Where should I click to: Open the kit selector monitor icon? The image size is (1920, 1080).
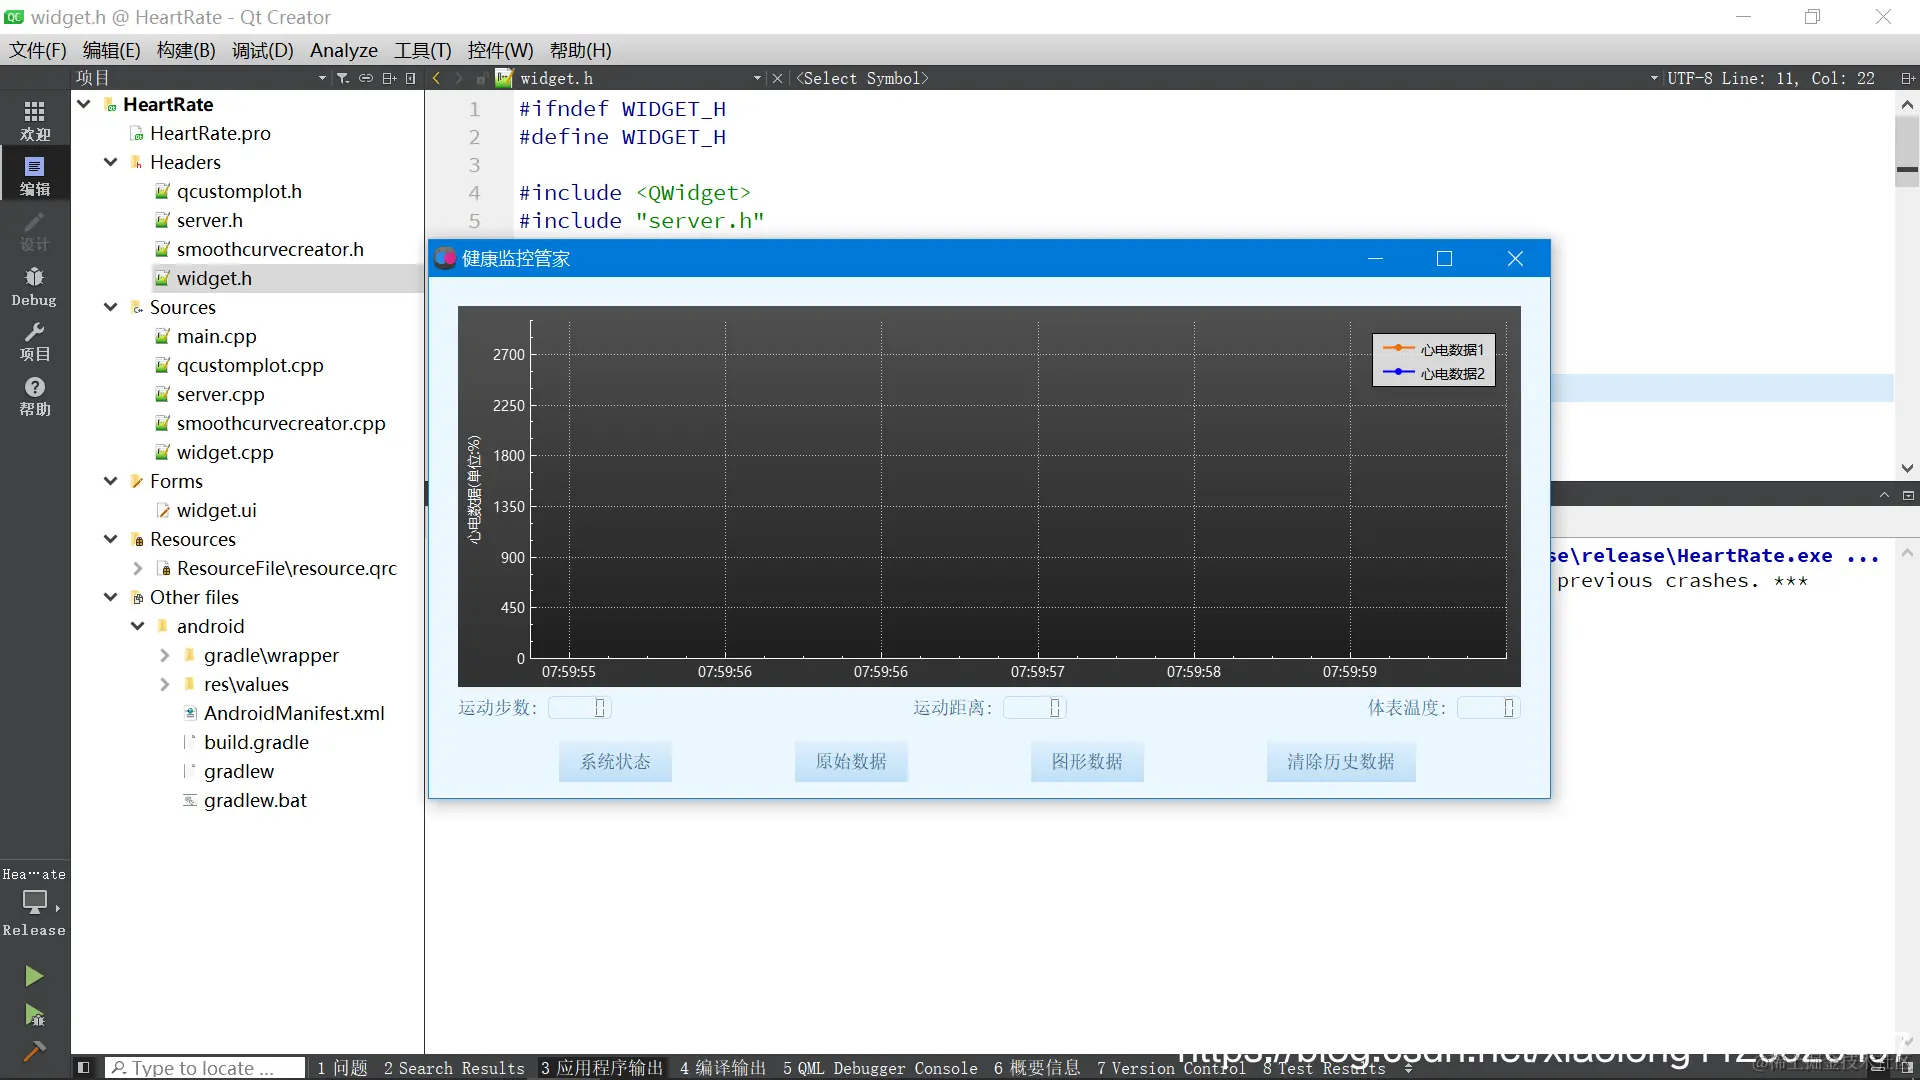point(35,901)
